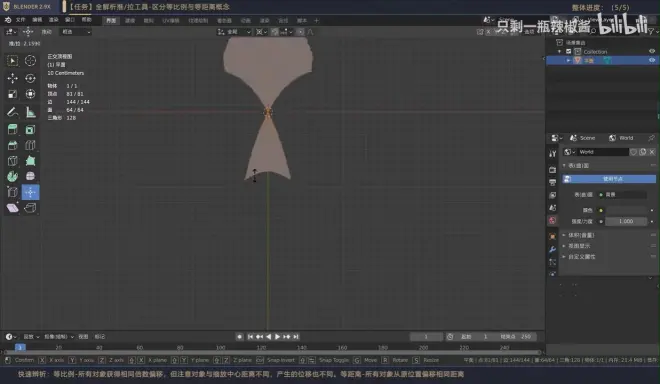Choose the Edge Slide tool

click(x=13, y=192)
